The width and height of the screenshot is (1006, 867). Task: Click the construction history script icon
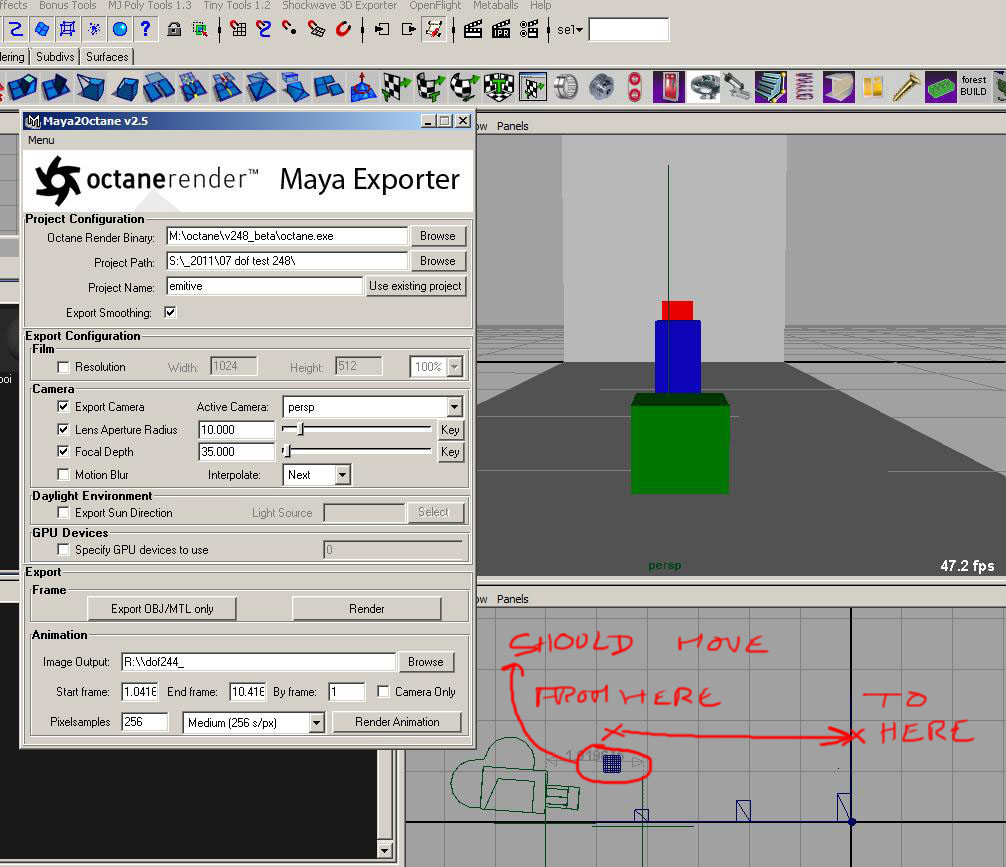tap(434, 30)
